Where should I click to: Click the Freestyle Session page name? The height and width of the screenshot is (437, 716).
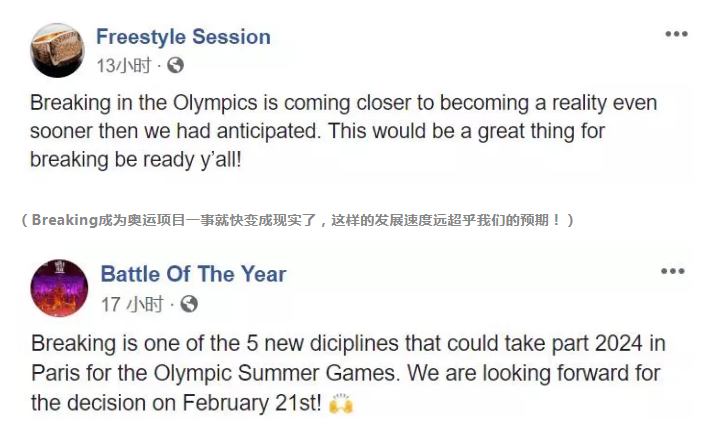click(183, 37)
